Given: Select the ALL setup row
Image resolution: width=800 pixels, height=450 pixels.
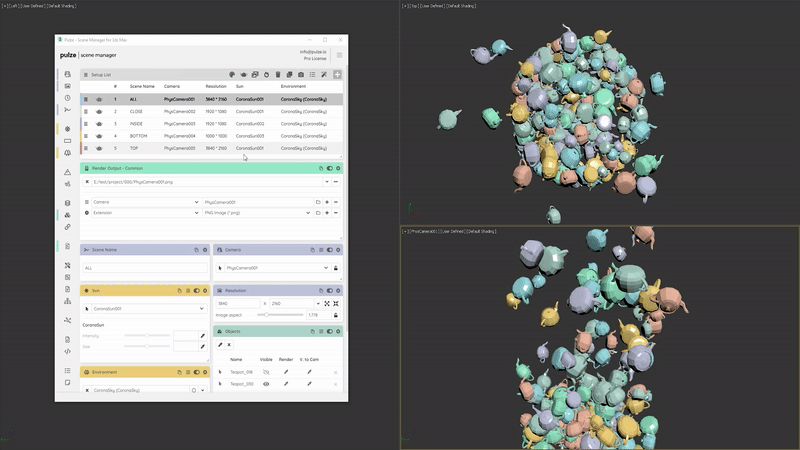Looking at the screenshot, I should coord(211,99).
